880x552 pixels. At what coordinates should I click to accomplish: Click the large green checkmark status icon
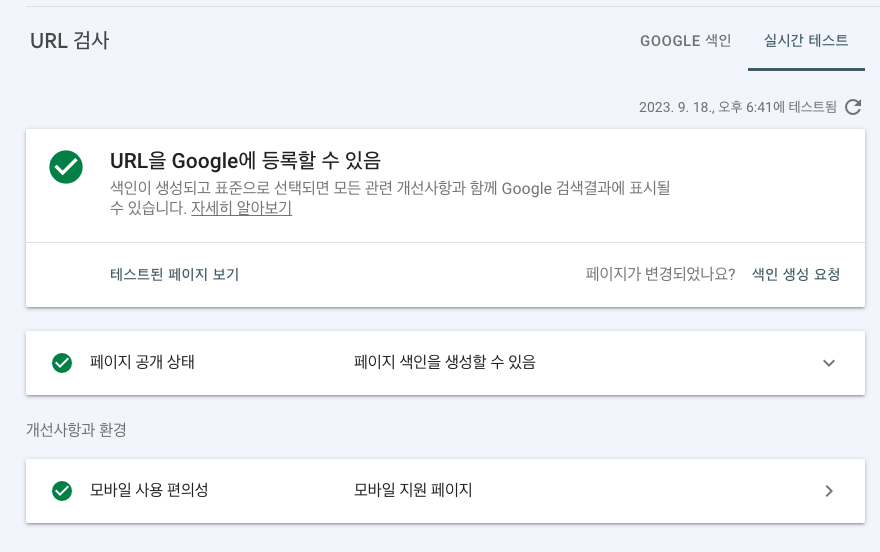pos(66,167)
